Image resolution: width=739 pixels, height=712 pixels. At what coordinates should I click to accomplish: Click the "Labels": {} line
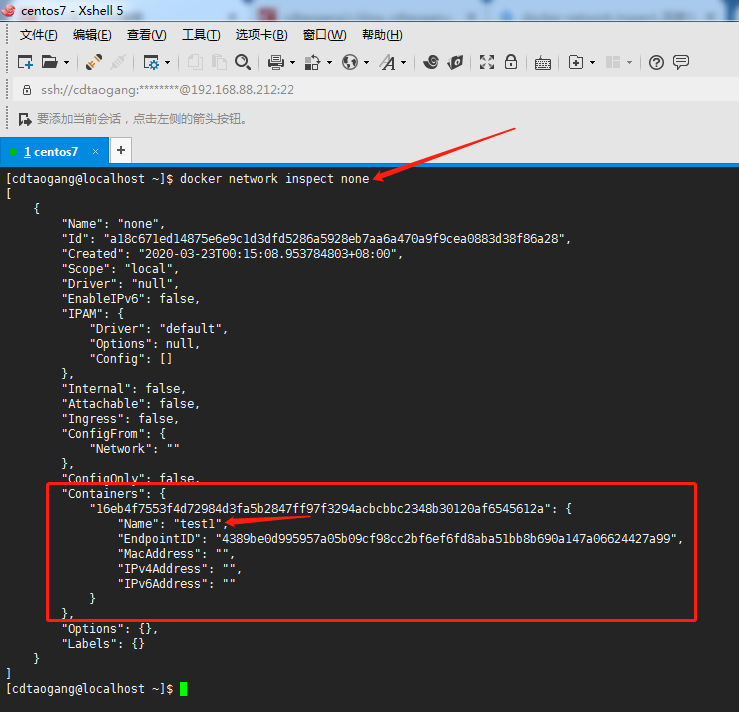pos(103,644)
